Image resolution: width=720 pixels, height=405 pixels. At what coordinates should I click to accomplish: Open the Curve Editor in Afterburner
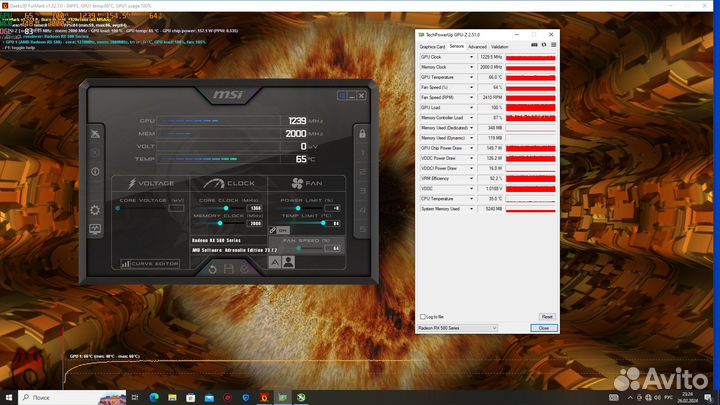pyautogui.click(x=150, y=264)
